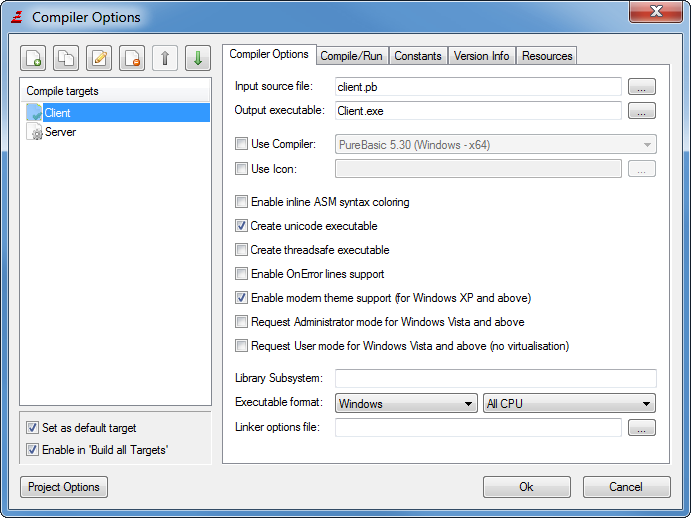Browse for the input source file
Viewport: 691px width, 518px height.
641,87
